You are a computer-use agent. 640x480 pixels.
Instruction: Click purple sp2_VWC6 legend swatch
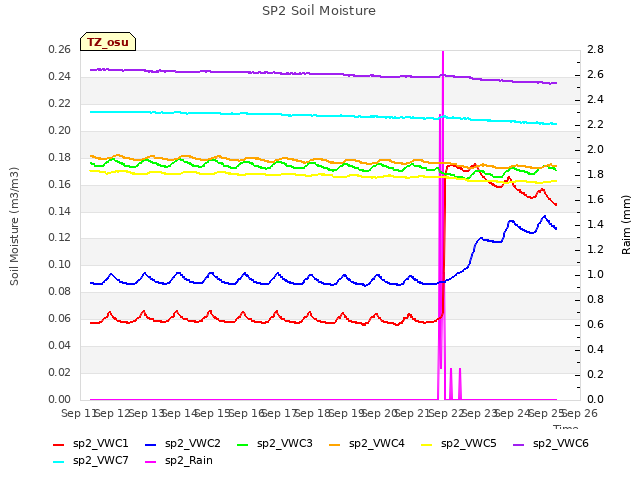(519, 444)
